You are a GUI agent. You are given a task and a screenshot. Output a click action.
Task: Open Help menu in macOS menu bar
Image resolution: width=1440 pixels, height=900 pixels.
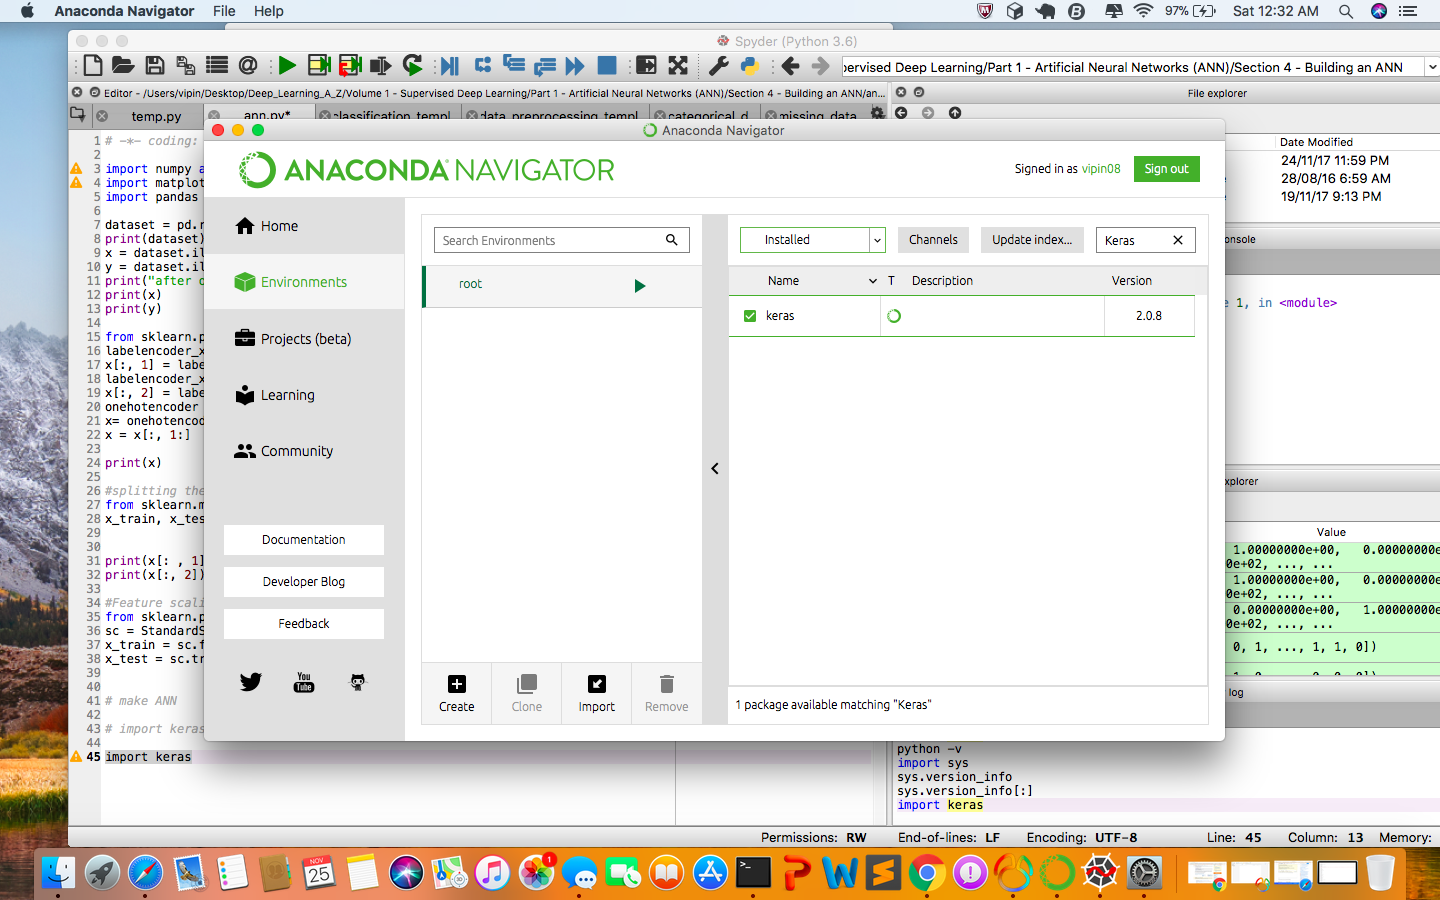coord(268,11)
